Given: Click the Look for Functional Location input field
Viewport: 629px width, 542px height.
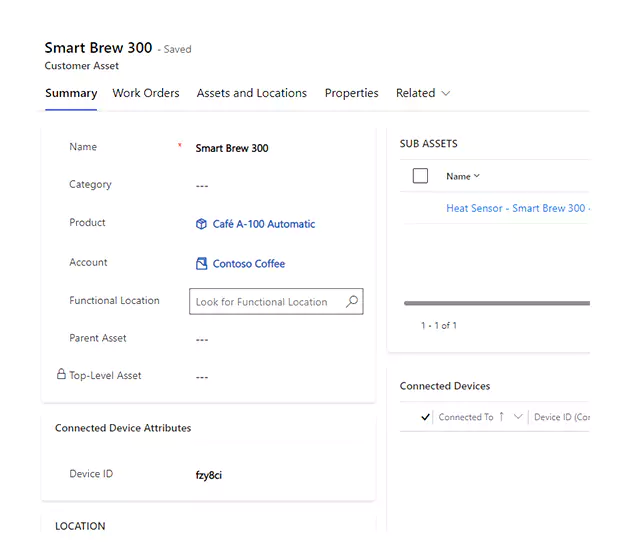Looking at the screenshot, I should [276, 301].
